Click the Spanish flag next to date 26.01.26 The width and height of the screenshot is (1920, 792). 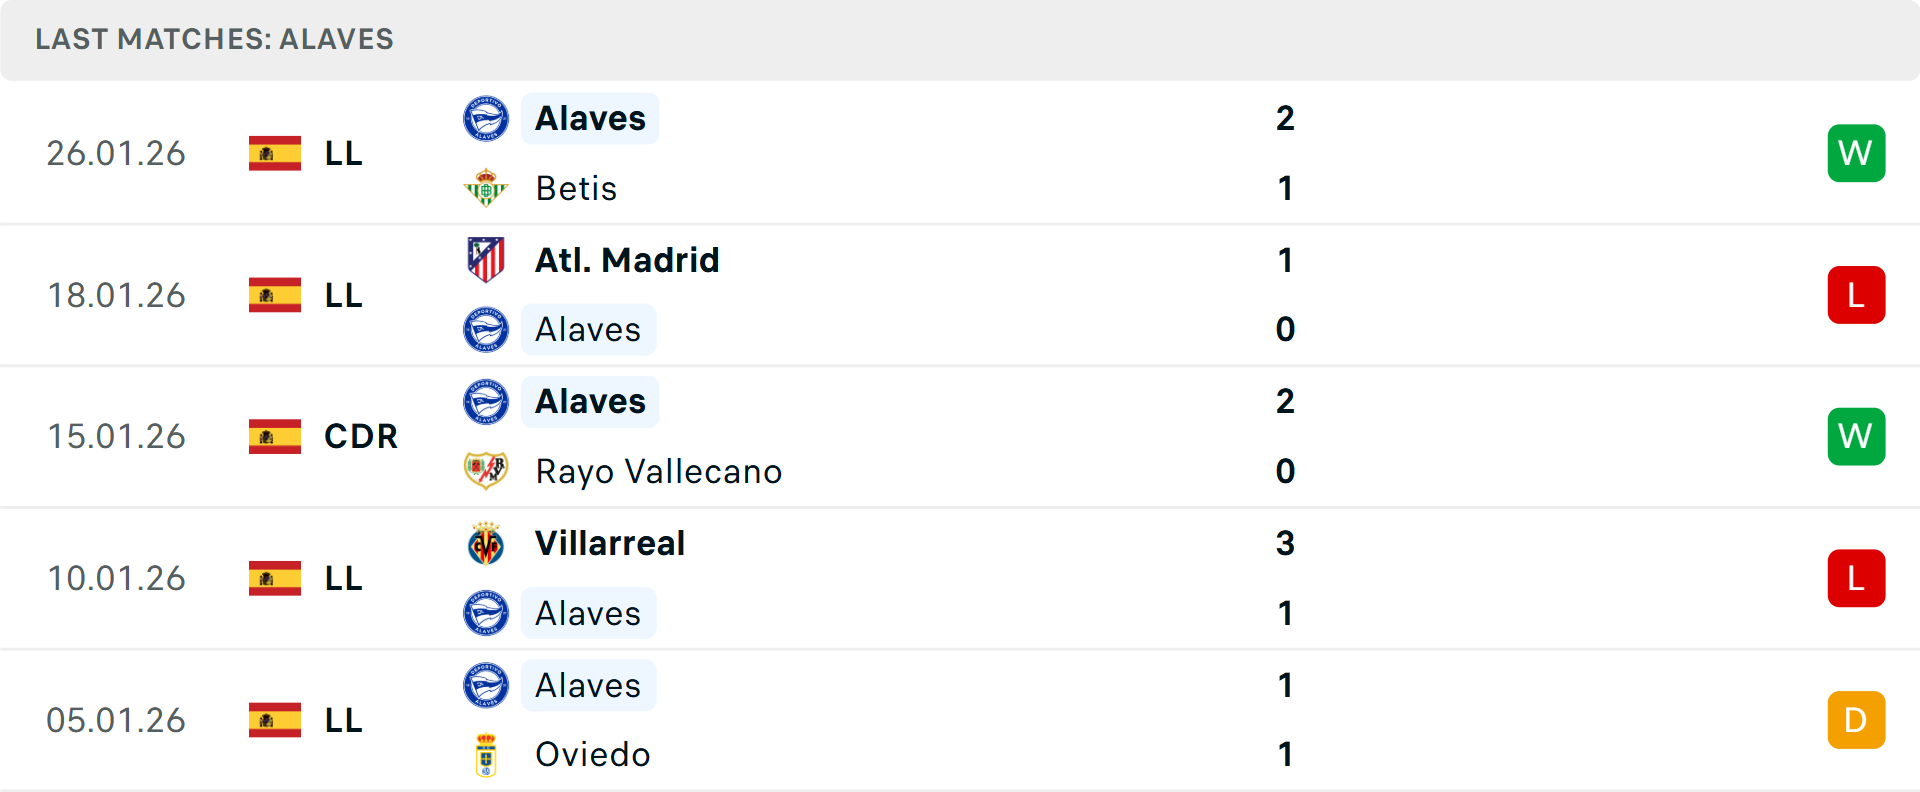[x=273, y=153]
